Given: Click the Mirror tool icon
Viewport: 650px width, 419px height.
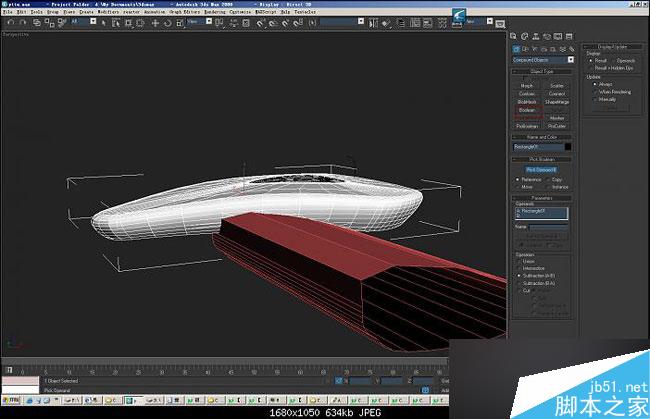Looking at the screenshot, I should (373, 23).
